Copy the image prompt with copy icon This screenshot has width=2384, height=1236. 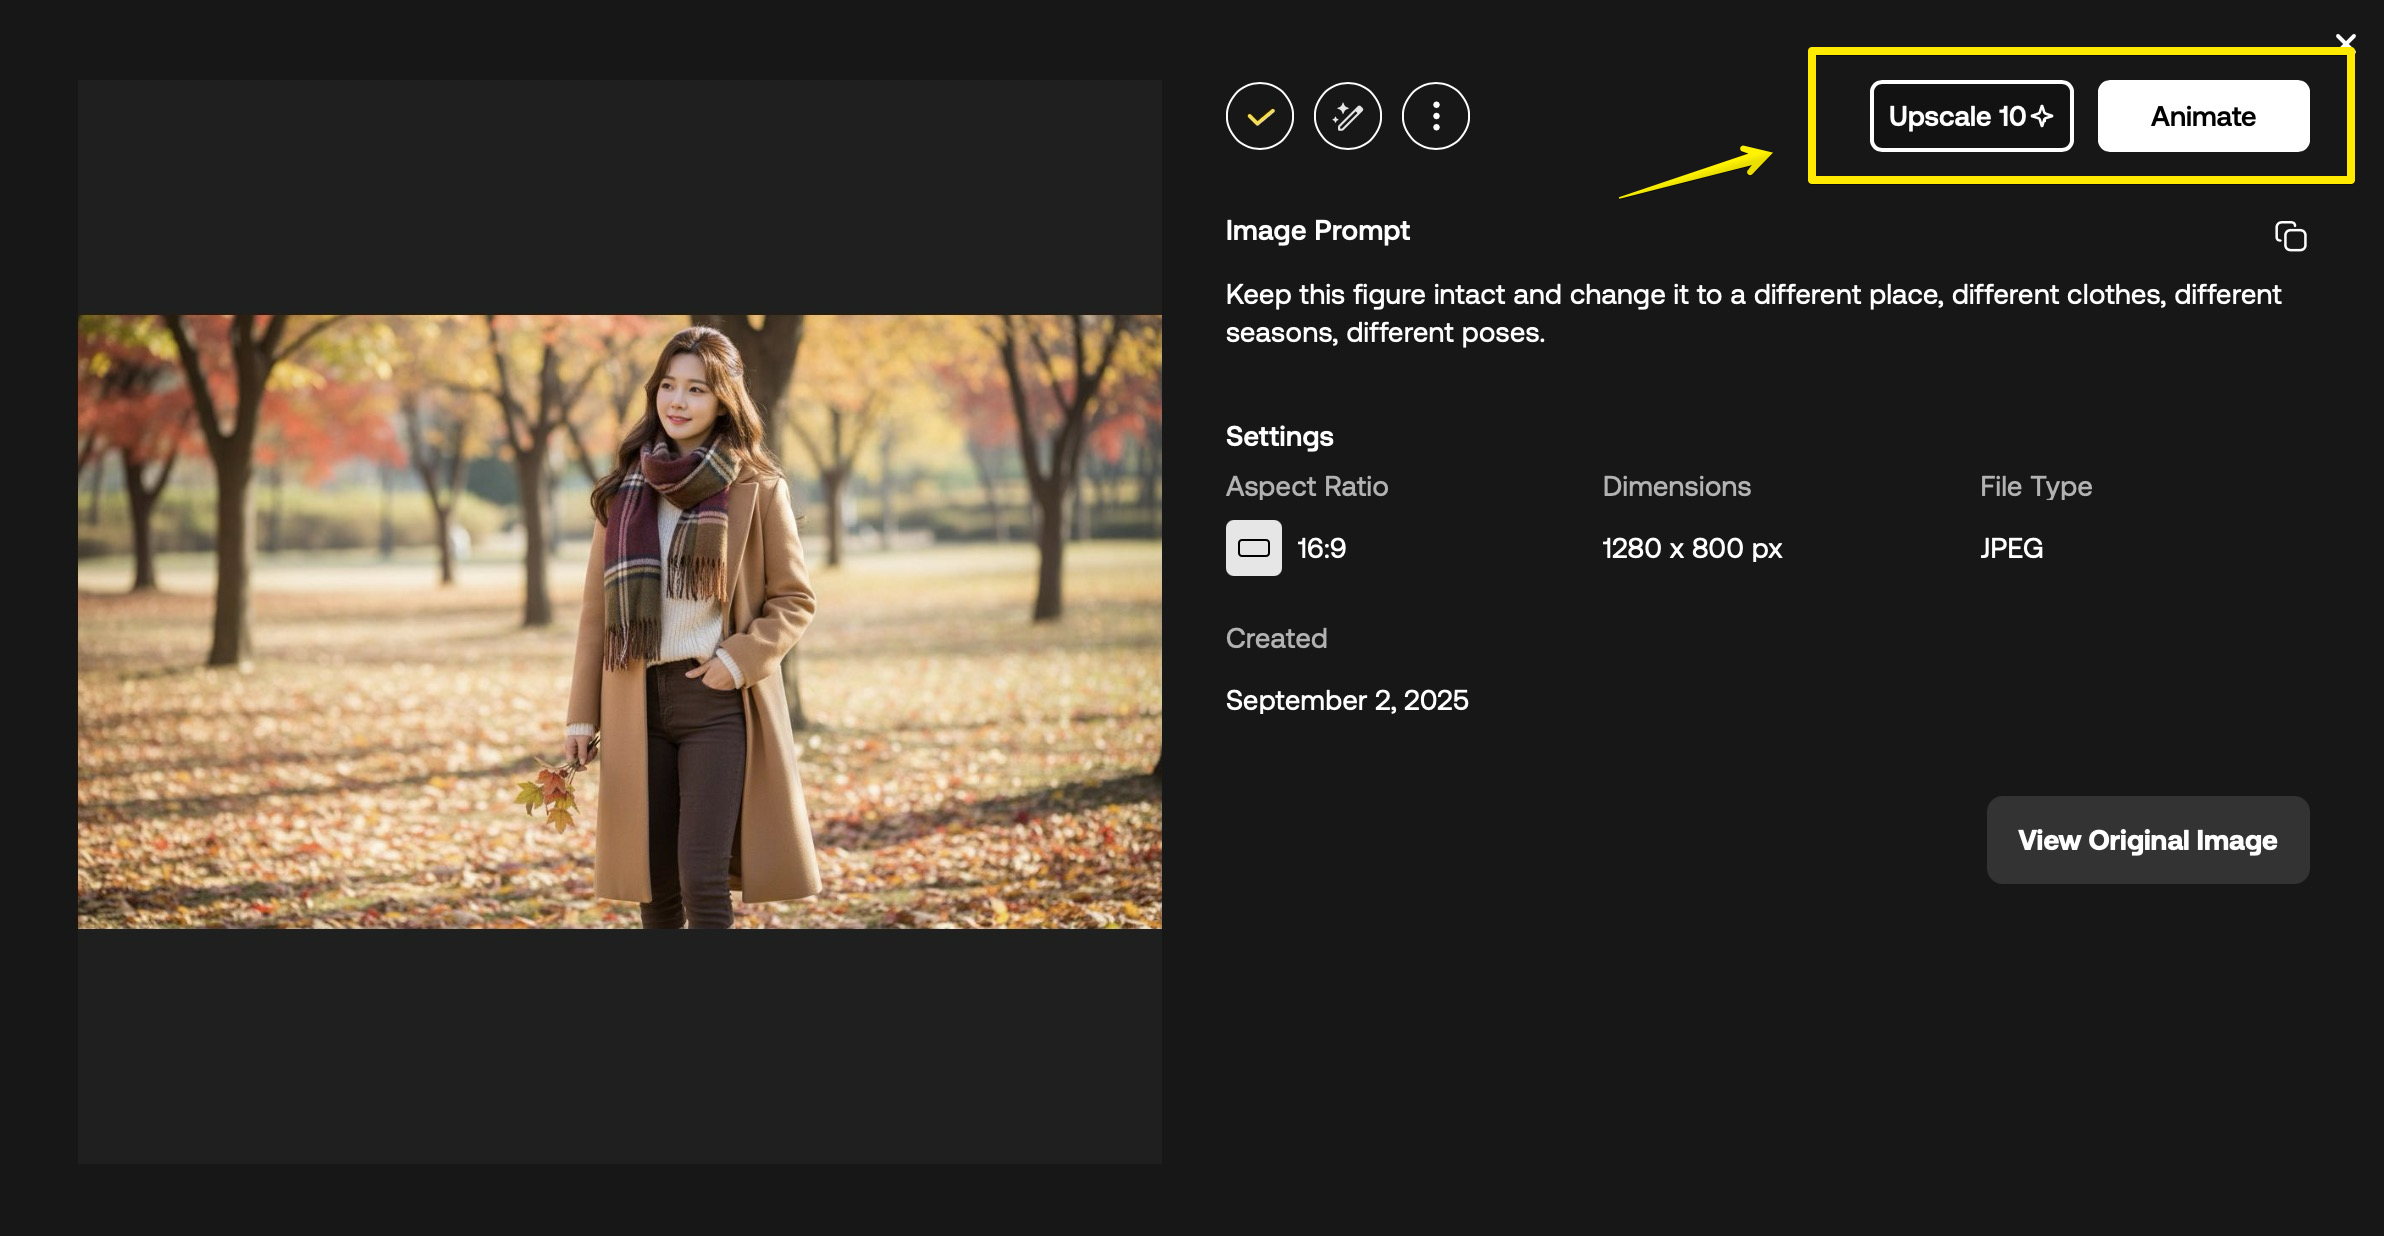pyautogui.click(x=2290, y=236)
